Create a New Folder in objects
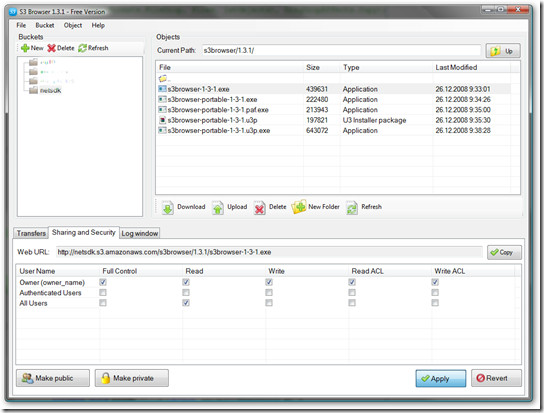The width and height of the screenshot is (544, 413). pyautogui.click(x=316, y=207)
